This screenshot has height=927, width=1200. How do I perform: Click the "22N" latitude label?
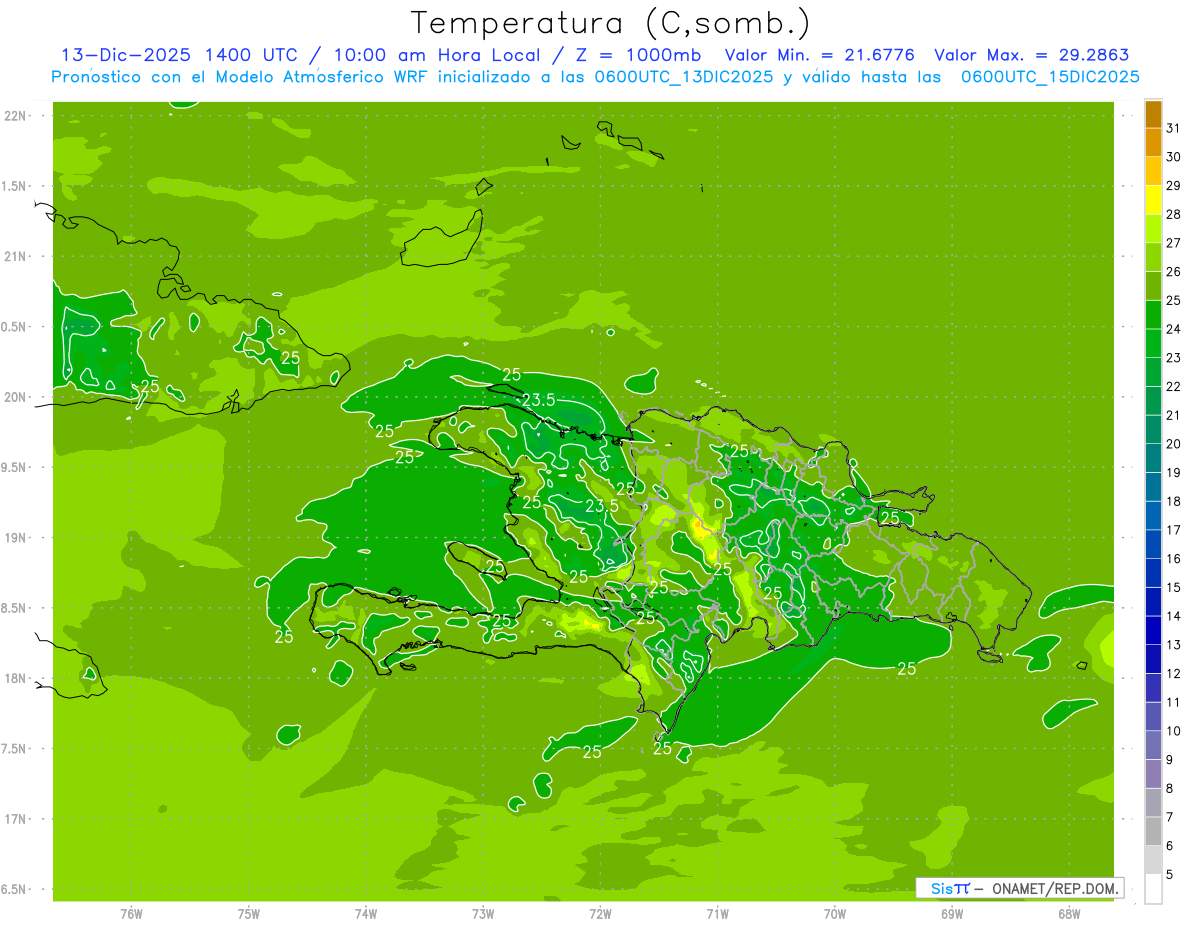[x=16, y=116]
